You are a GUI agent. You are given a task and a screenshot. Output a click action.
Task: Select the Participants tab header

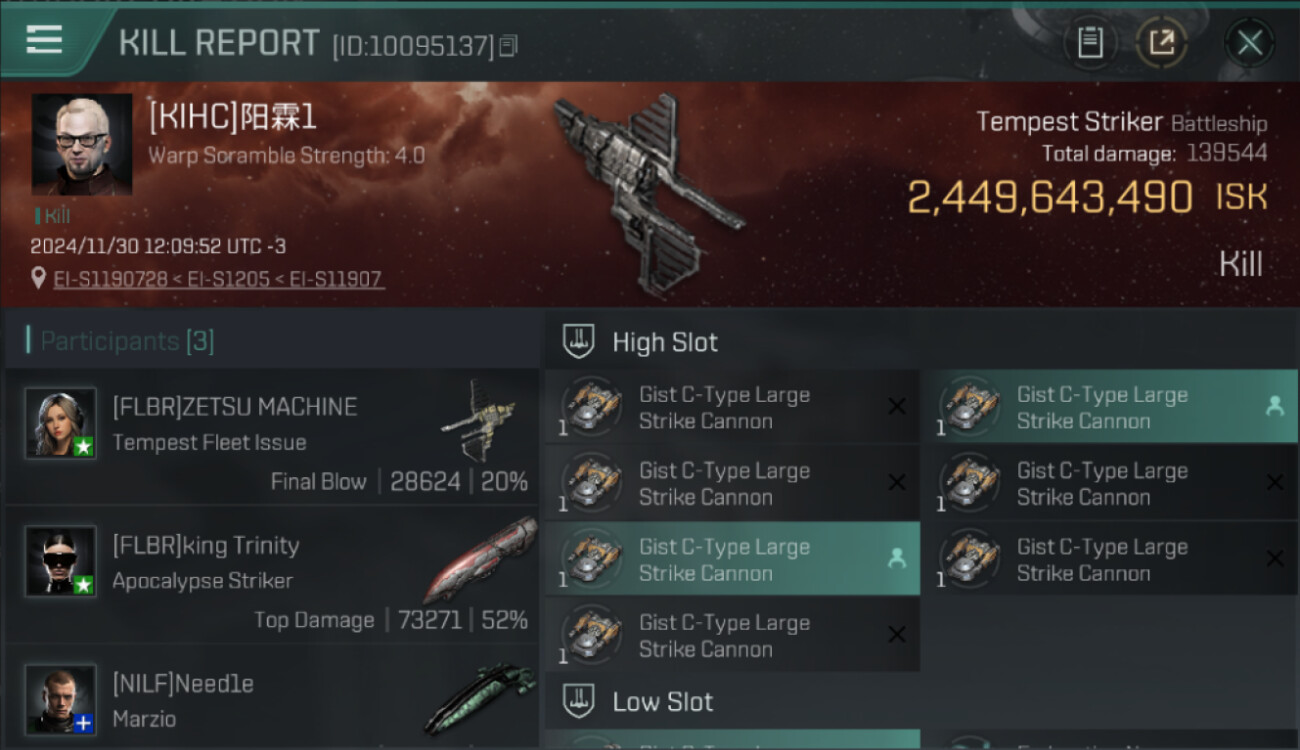coord(127,341)
